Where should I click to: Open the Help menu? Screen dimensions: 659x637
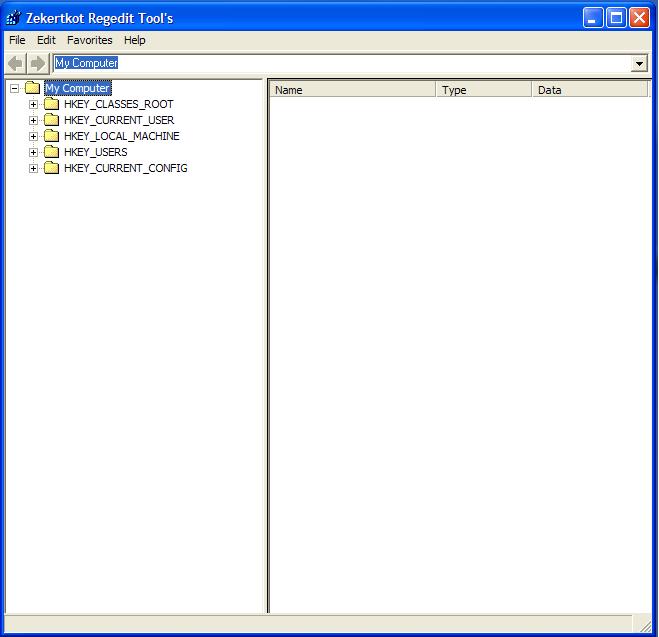click(134, 40)
